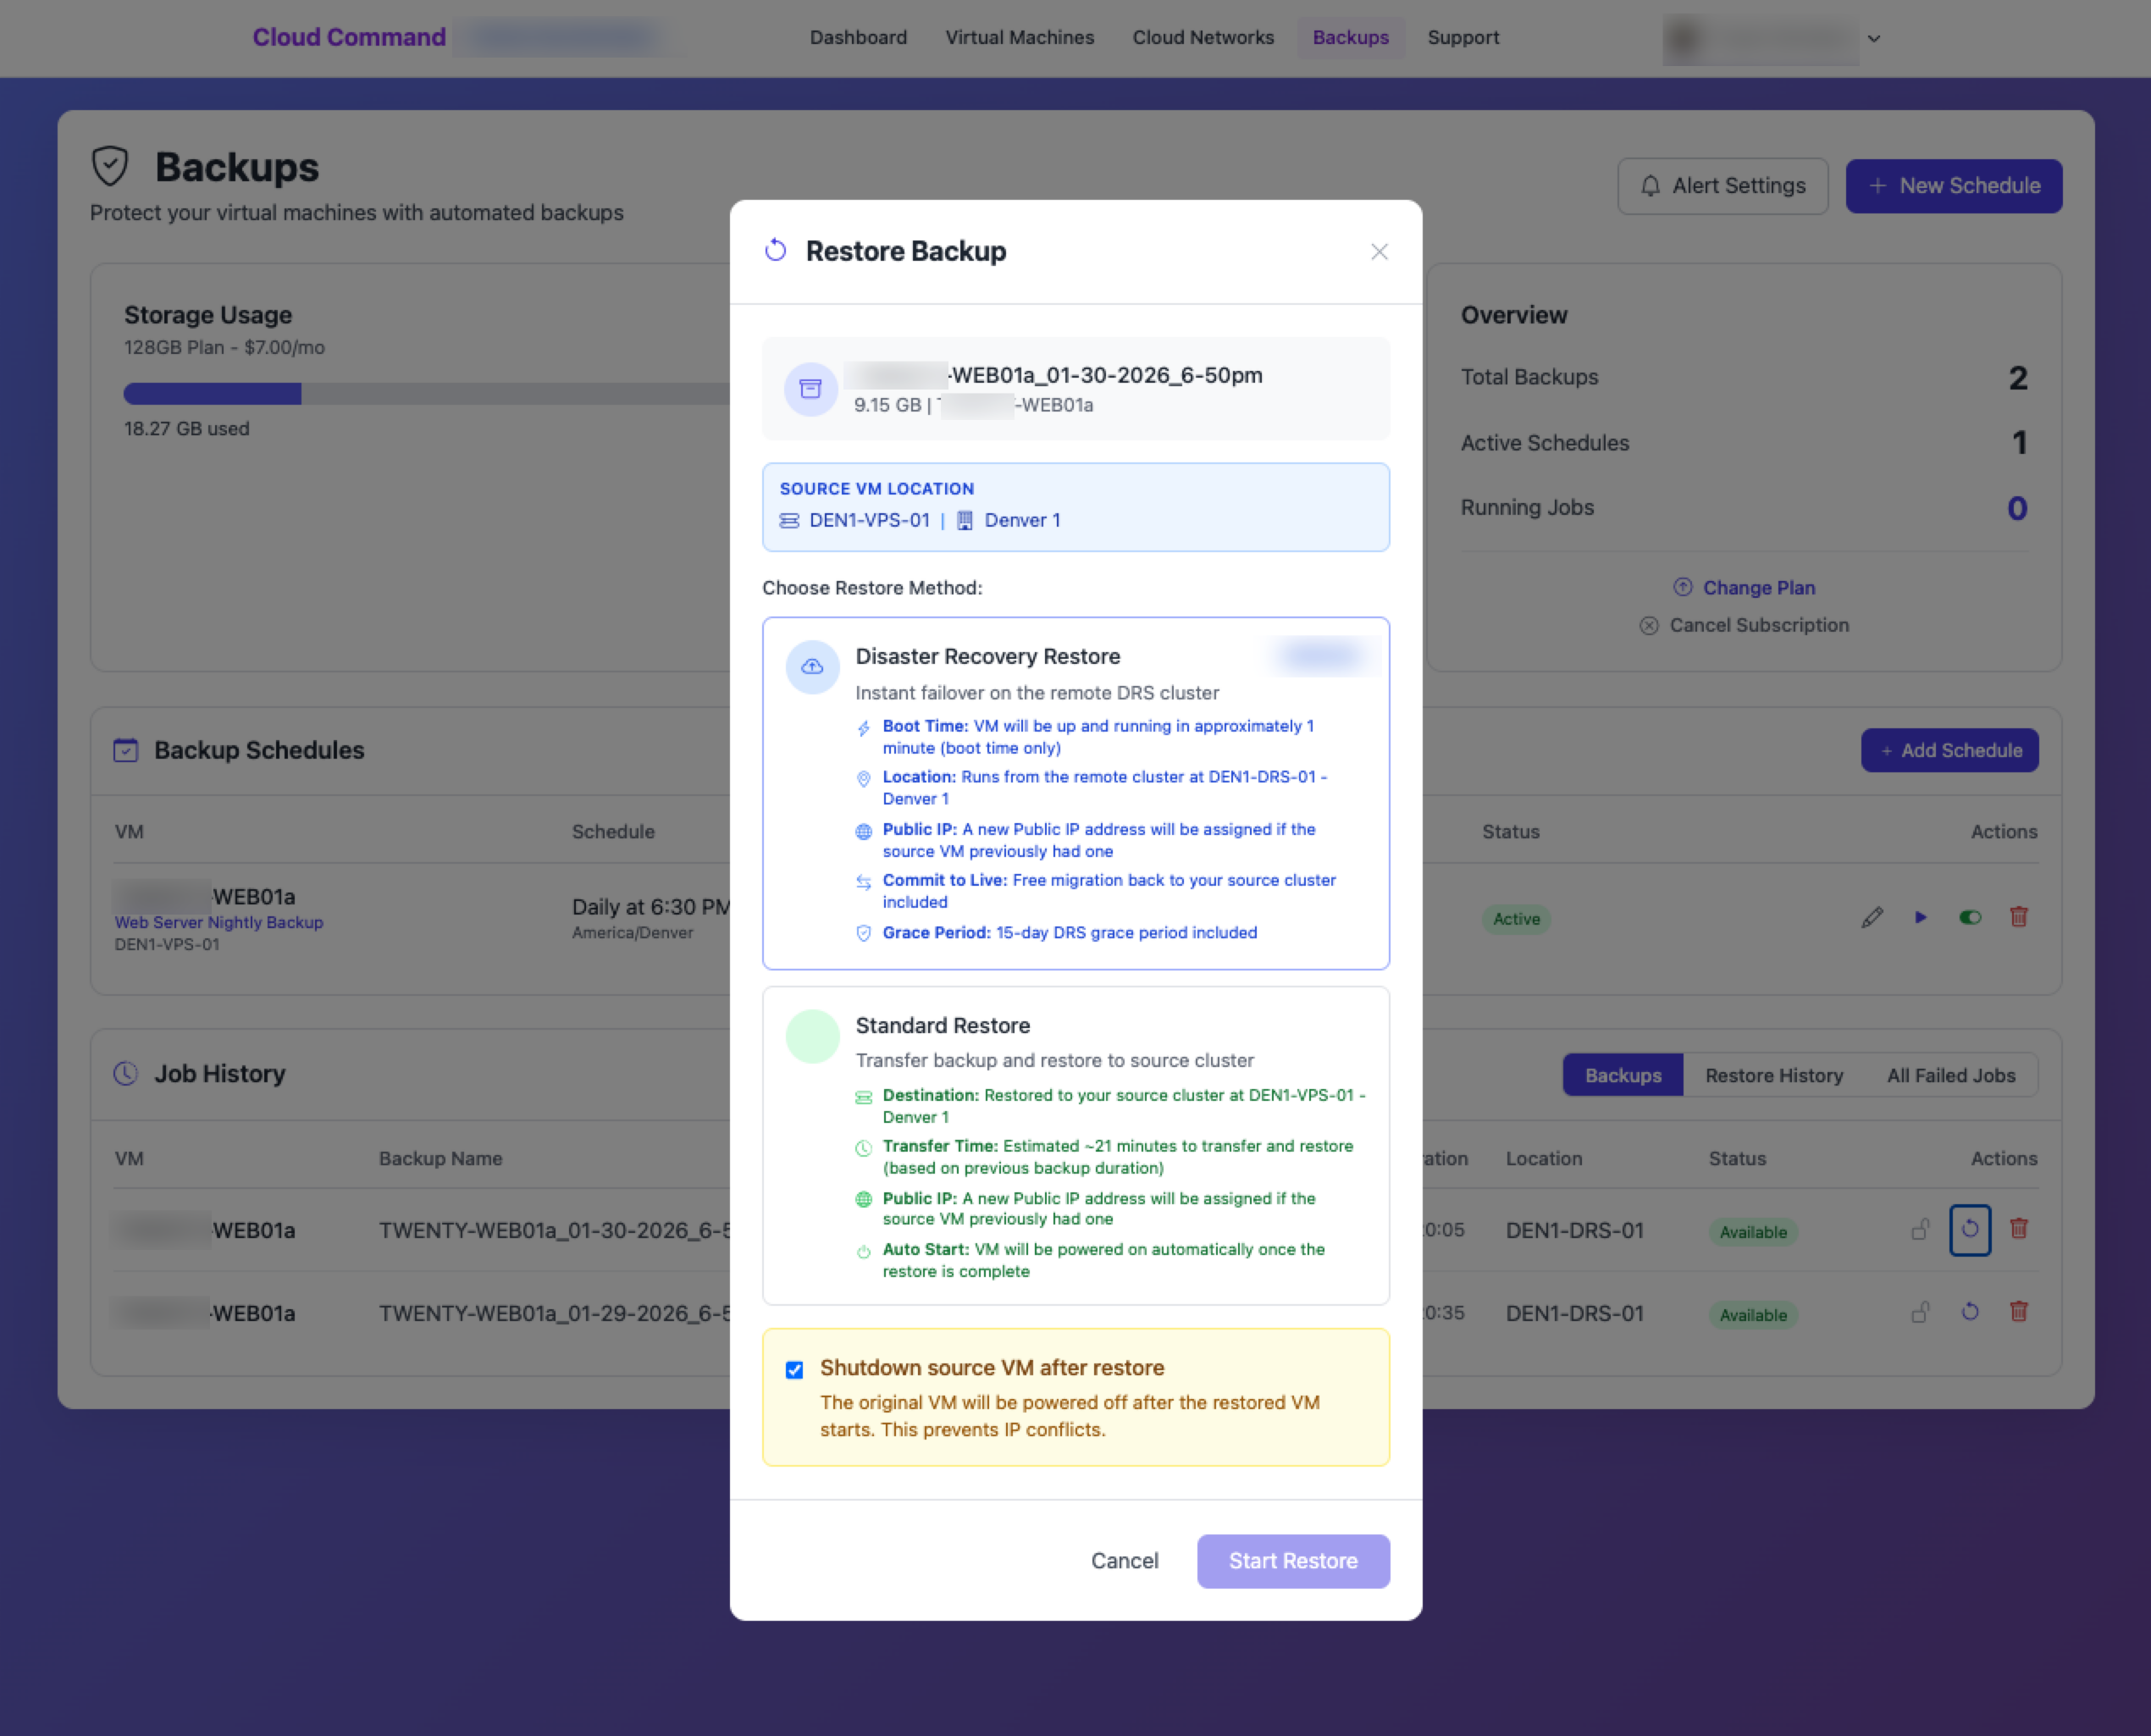Delete the TWENTY-WEB01a_01-30 backup
The image size is (2151, 1736).
[2019, 1230]
